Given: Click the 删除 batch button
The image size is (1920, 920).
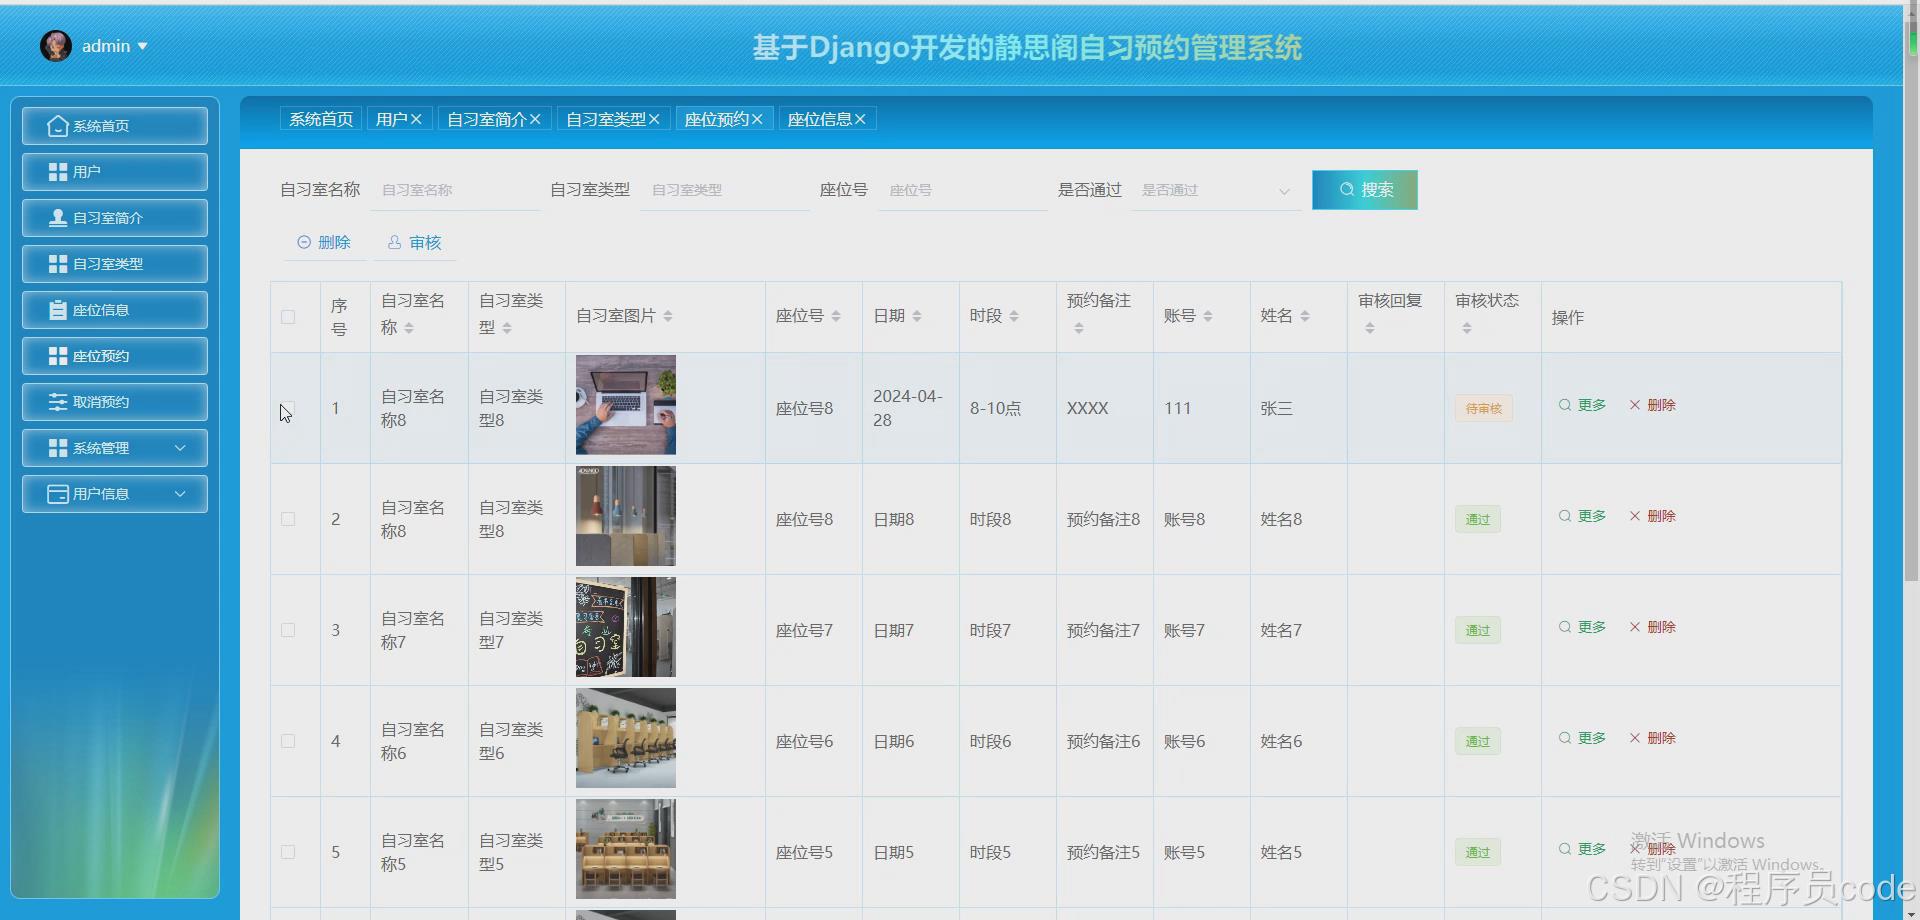Looking at the screenshot, I should pos(324,242).
